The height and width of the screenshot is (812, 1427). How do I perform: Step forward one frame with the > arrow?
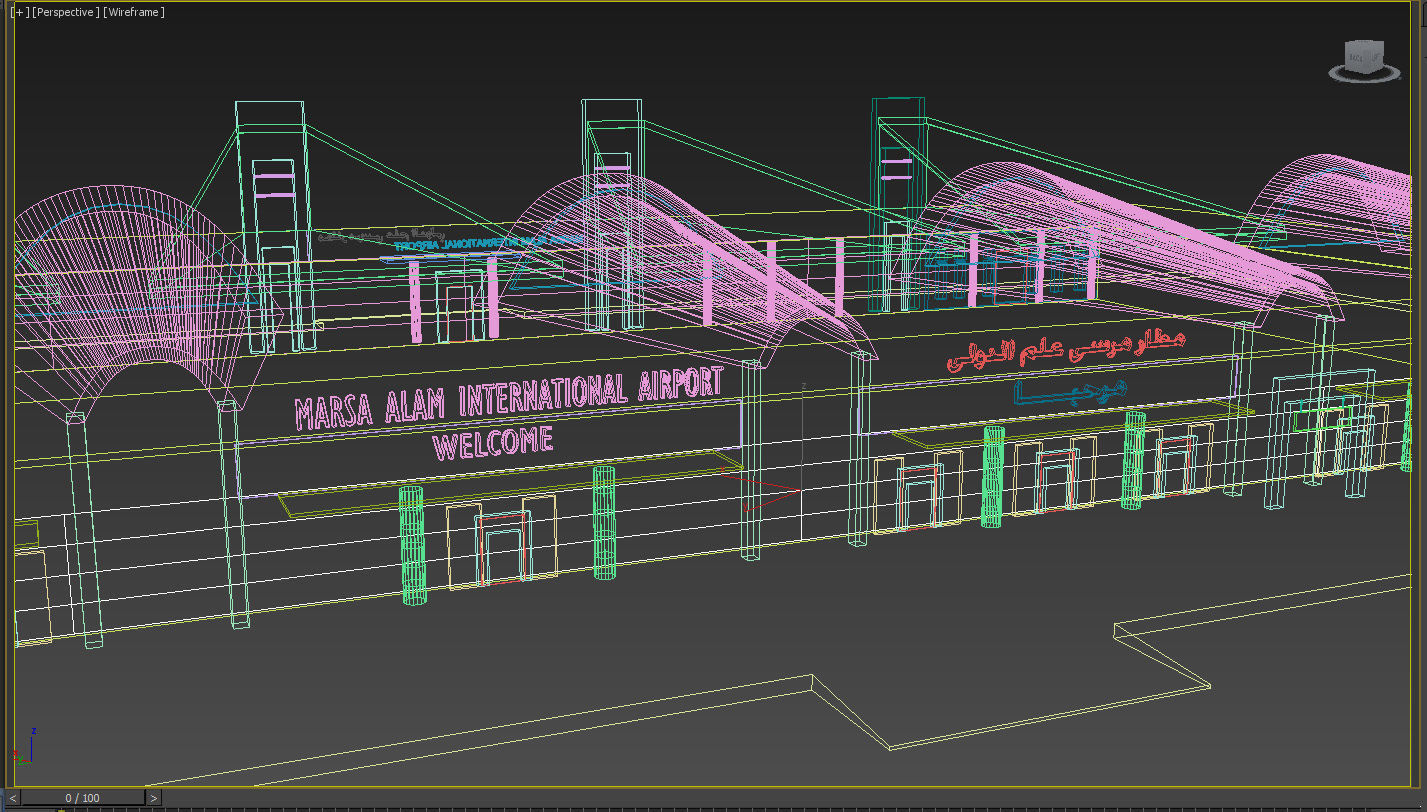[x=153, y=798]
